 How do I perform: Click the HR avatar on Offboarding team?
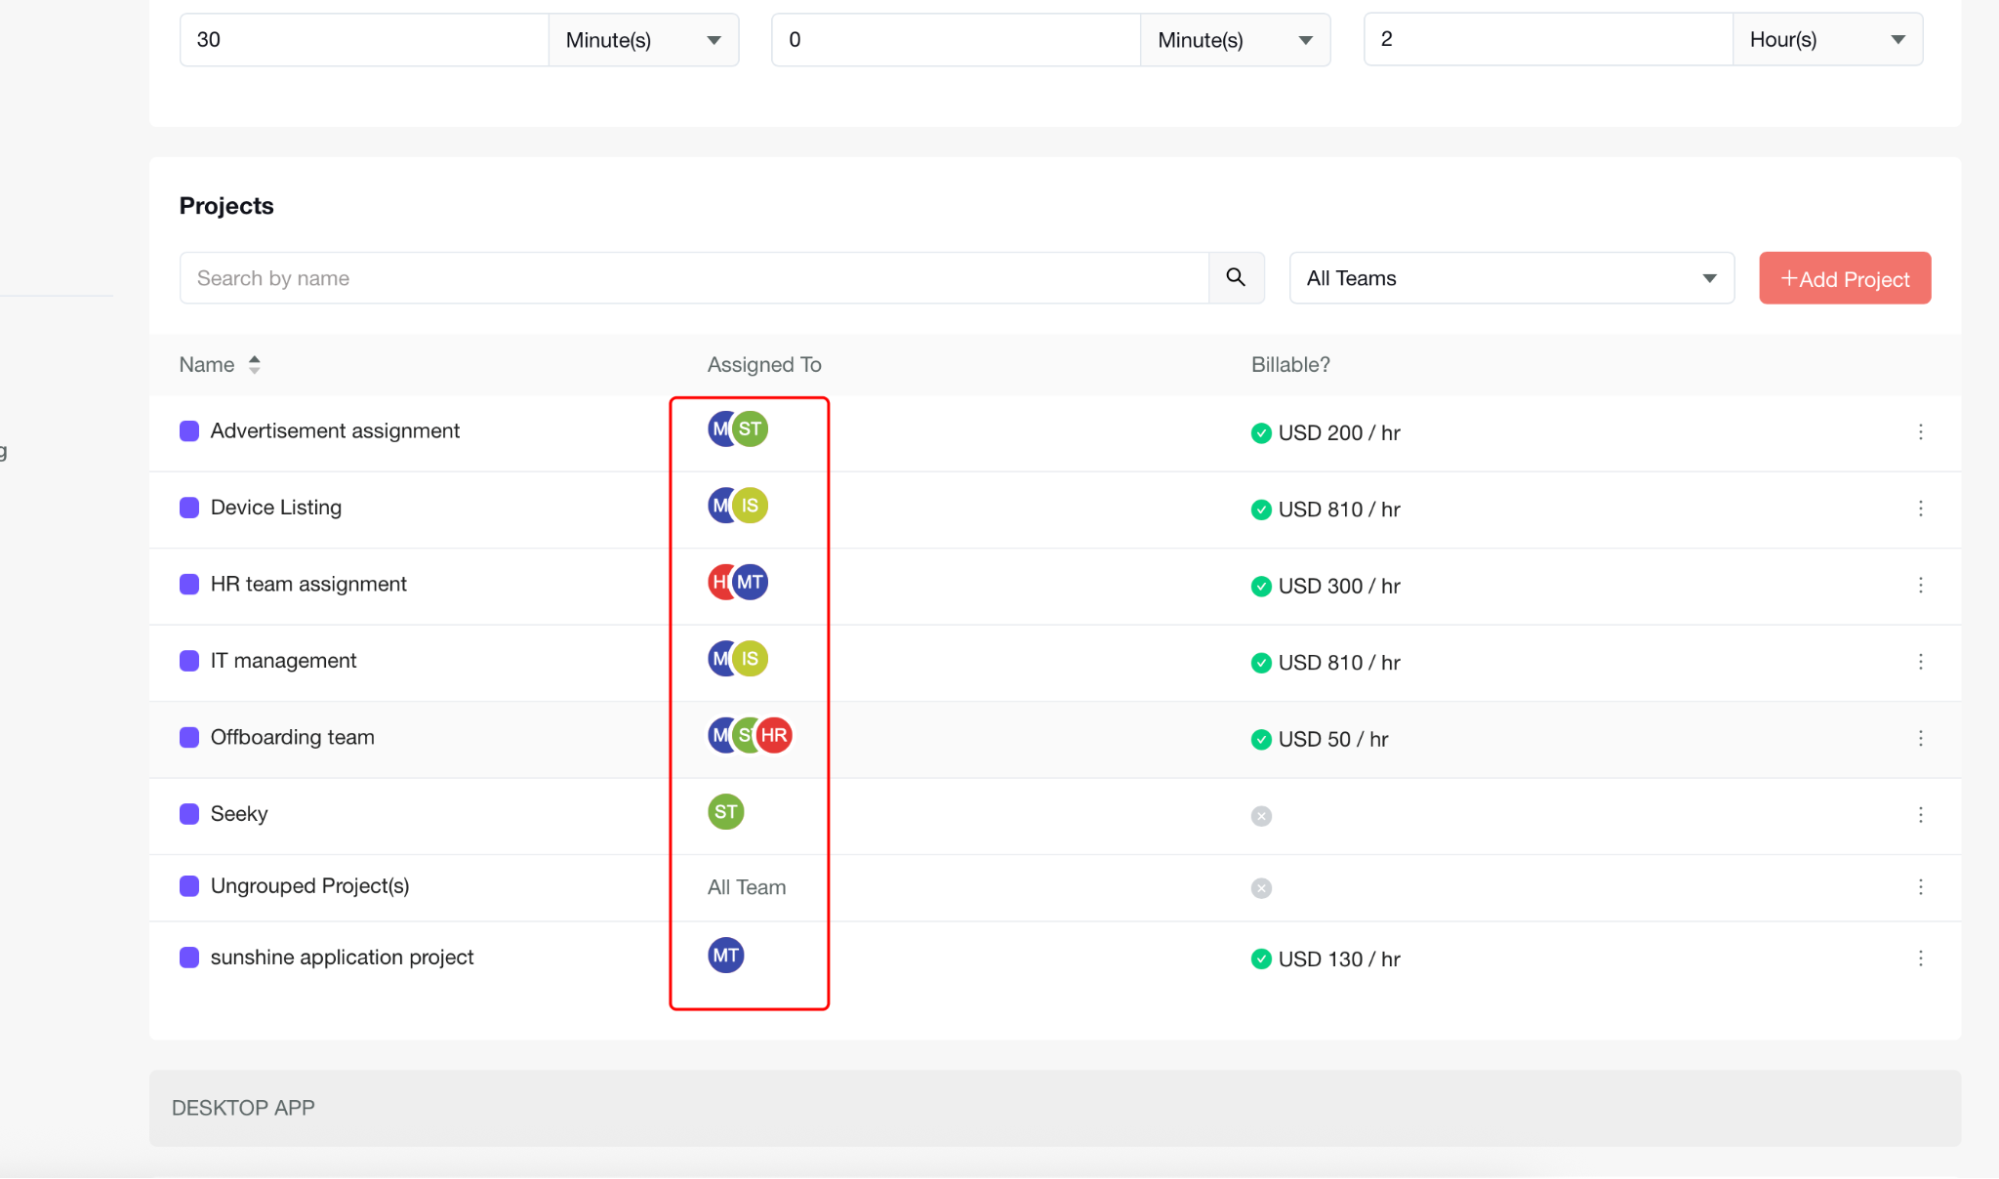pyautogui.click(x=775, y=736)
